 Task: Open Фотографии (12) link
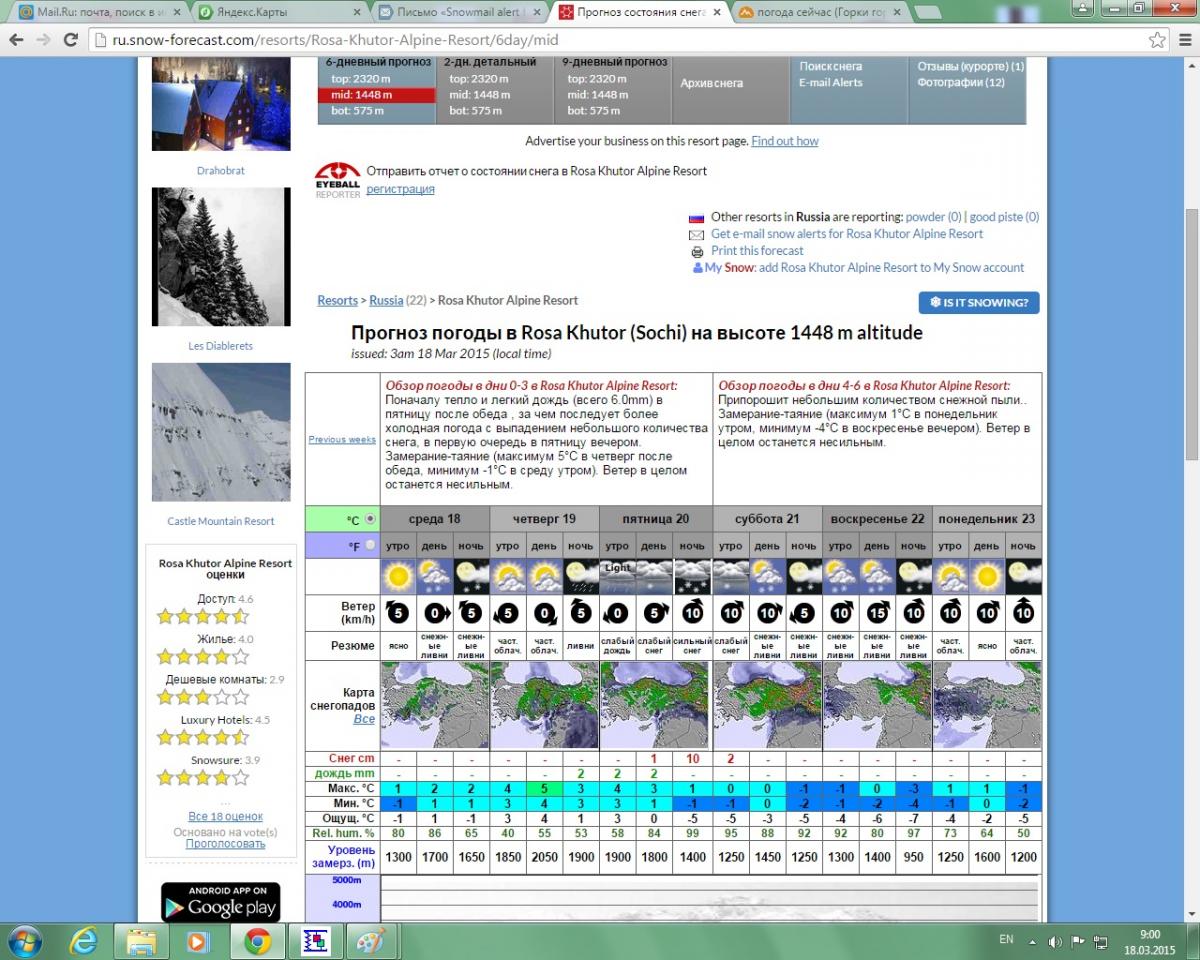pos(961,82)
